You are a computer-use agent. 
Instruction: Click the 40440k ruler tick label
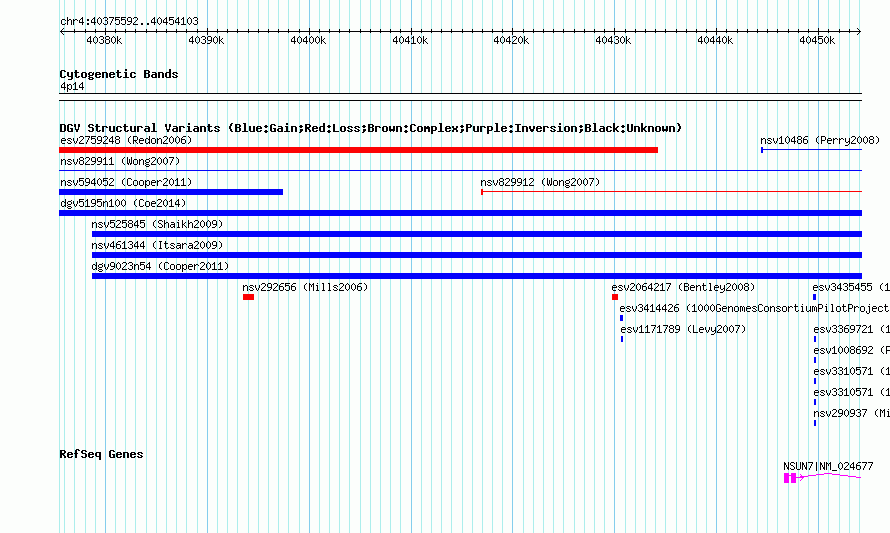coord(715,40)
